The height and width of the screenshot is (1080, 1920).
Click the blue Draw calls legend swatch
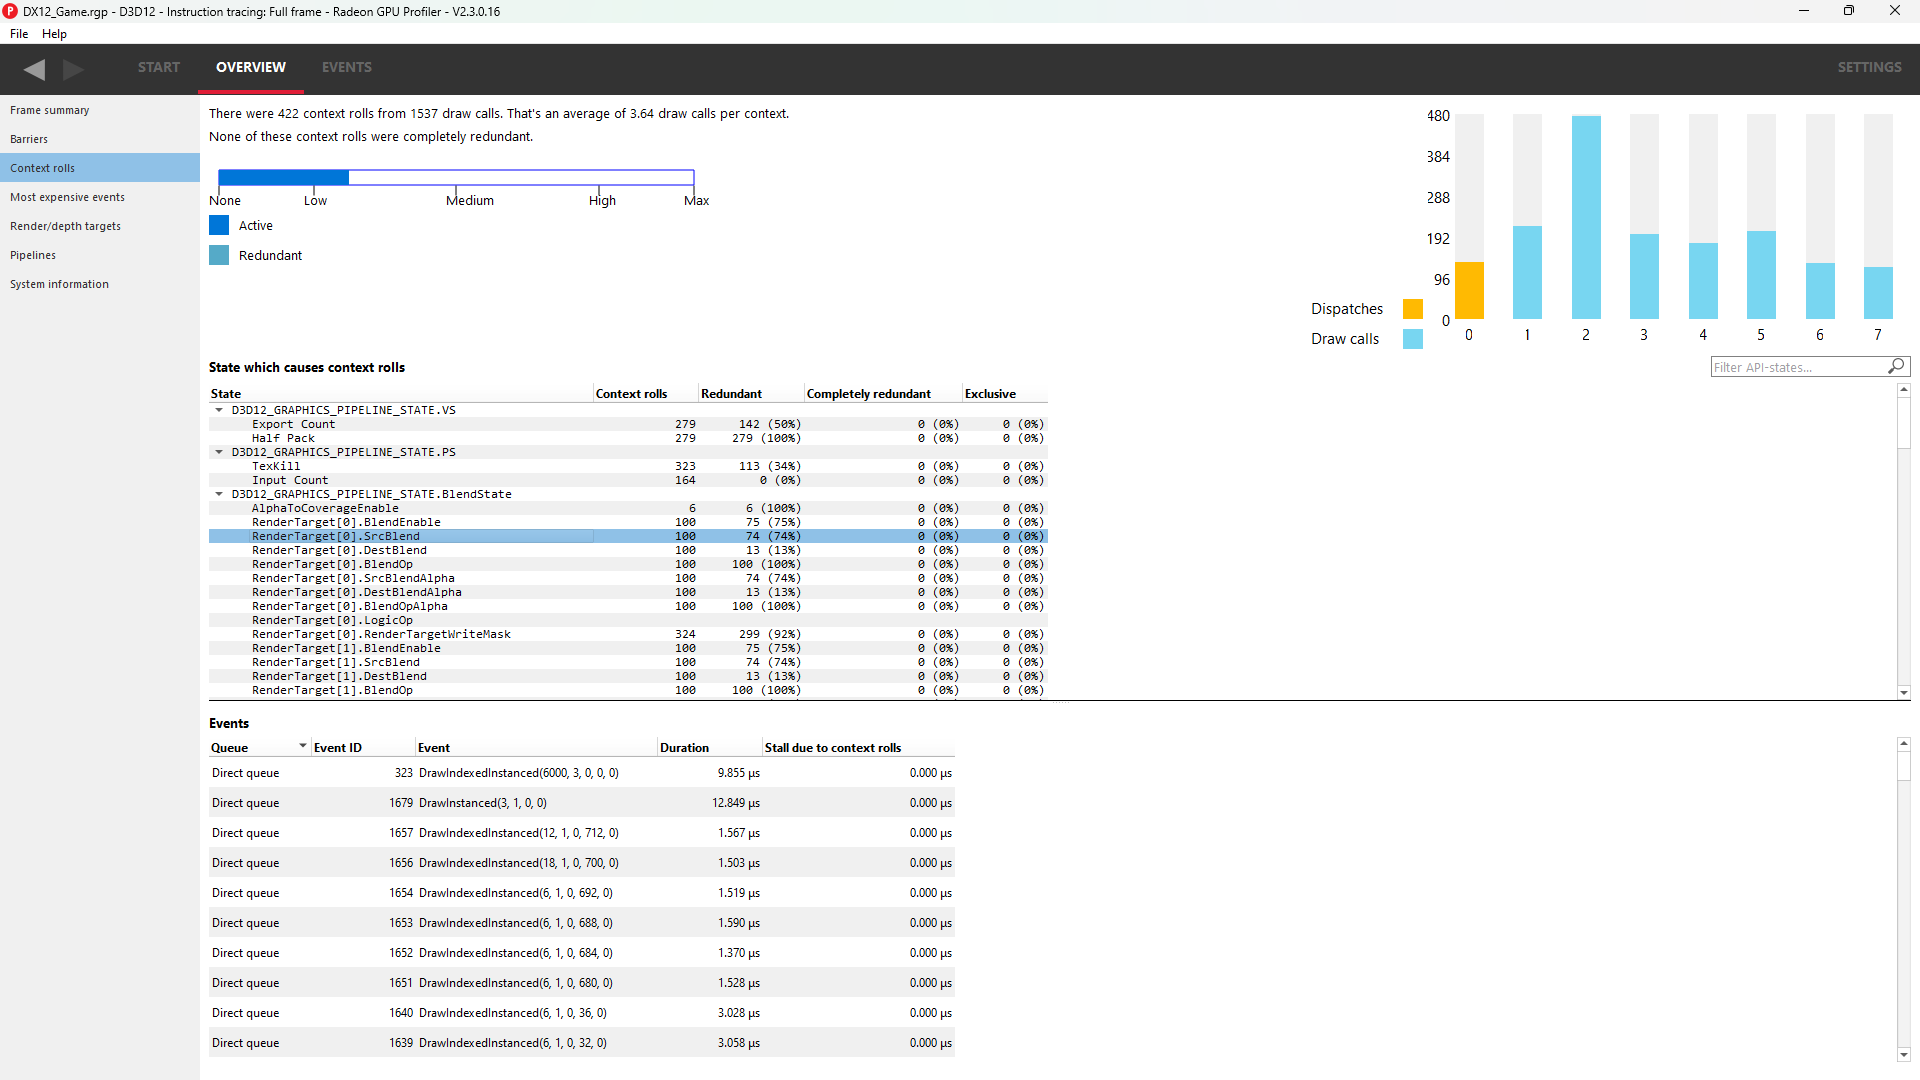click(1412, 339)
